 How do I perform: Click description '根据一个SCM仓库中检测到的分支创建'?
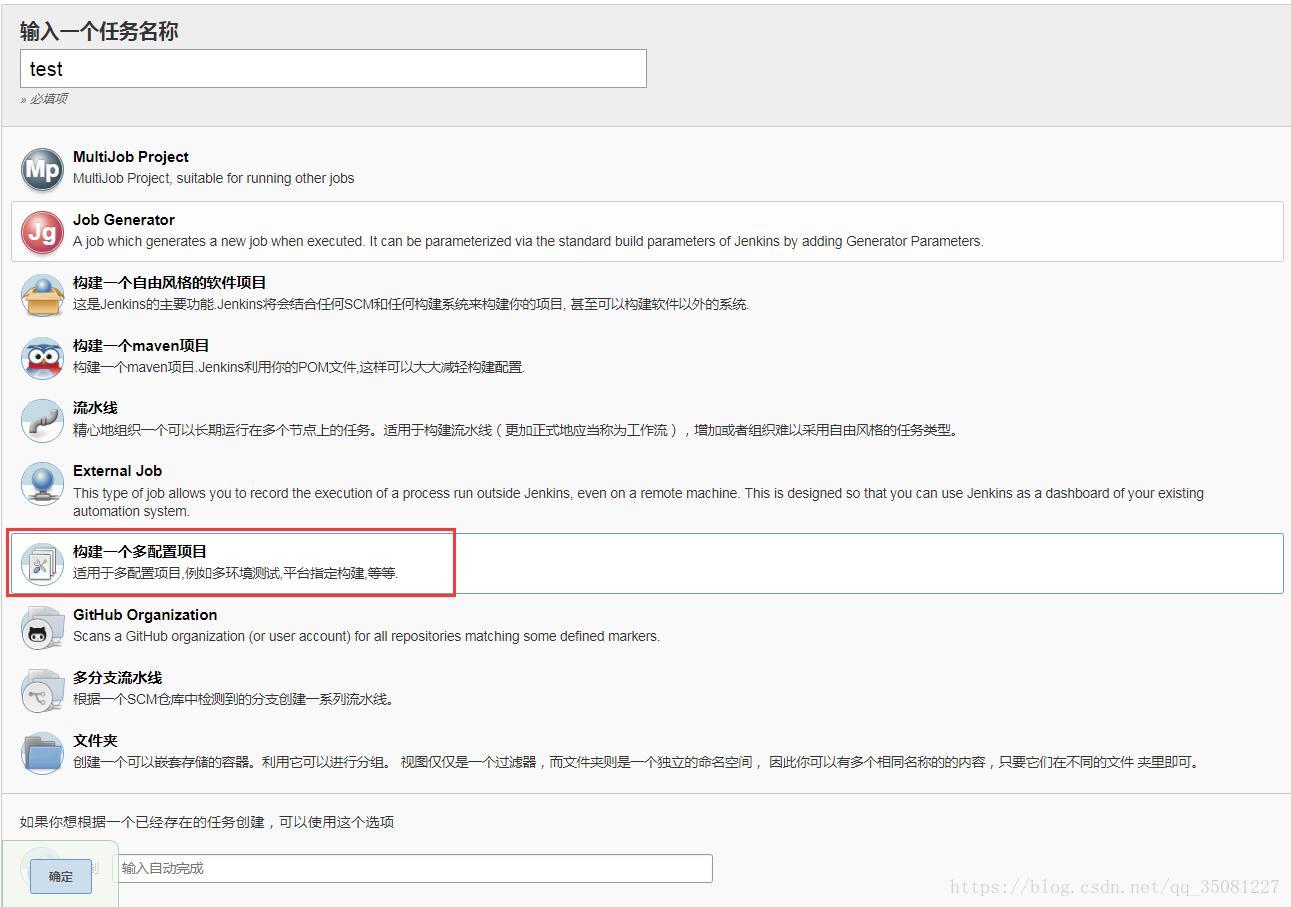coord(235,699)
